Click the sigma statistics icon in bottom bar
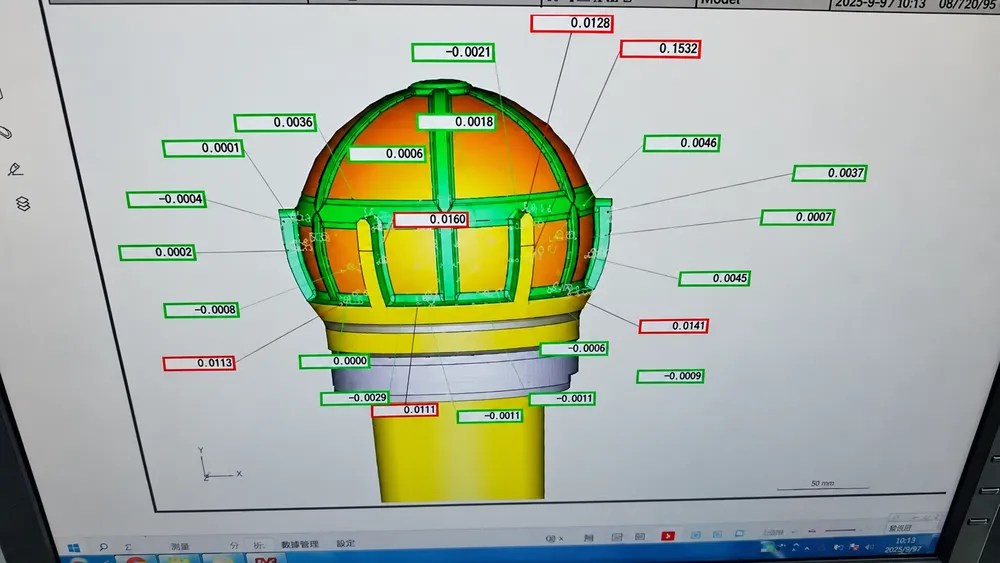 128,547
